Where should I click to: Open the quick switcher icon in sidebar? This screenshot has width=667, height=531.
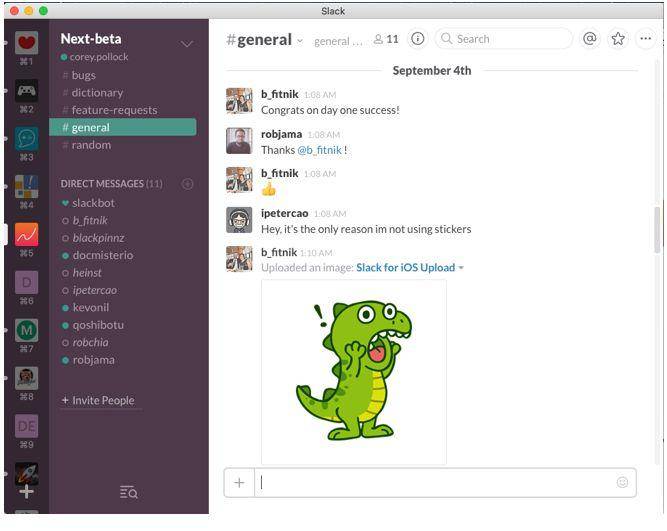[128, 492]
